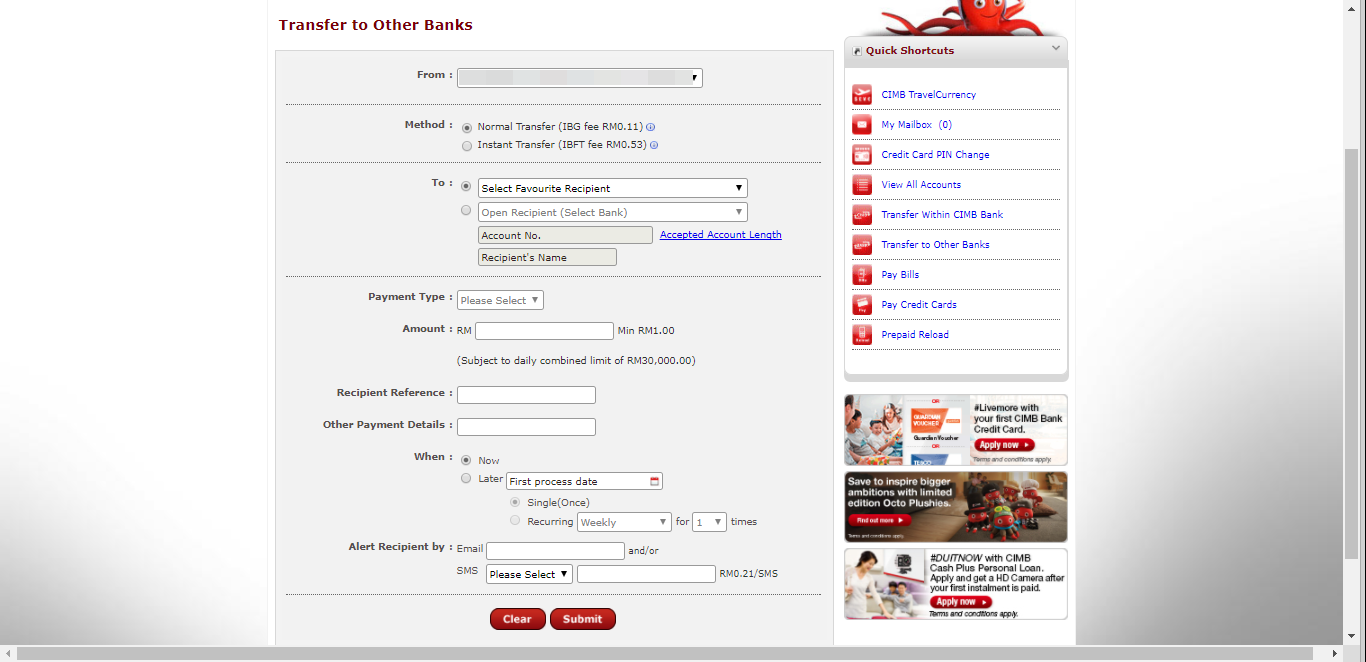
Task: Open the Pay Credit Cards link
Action: [x=919, y=305]
